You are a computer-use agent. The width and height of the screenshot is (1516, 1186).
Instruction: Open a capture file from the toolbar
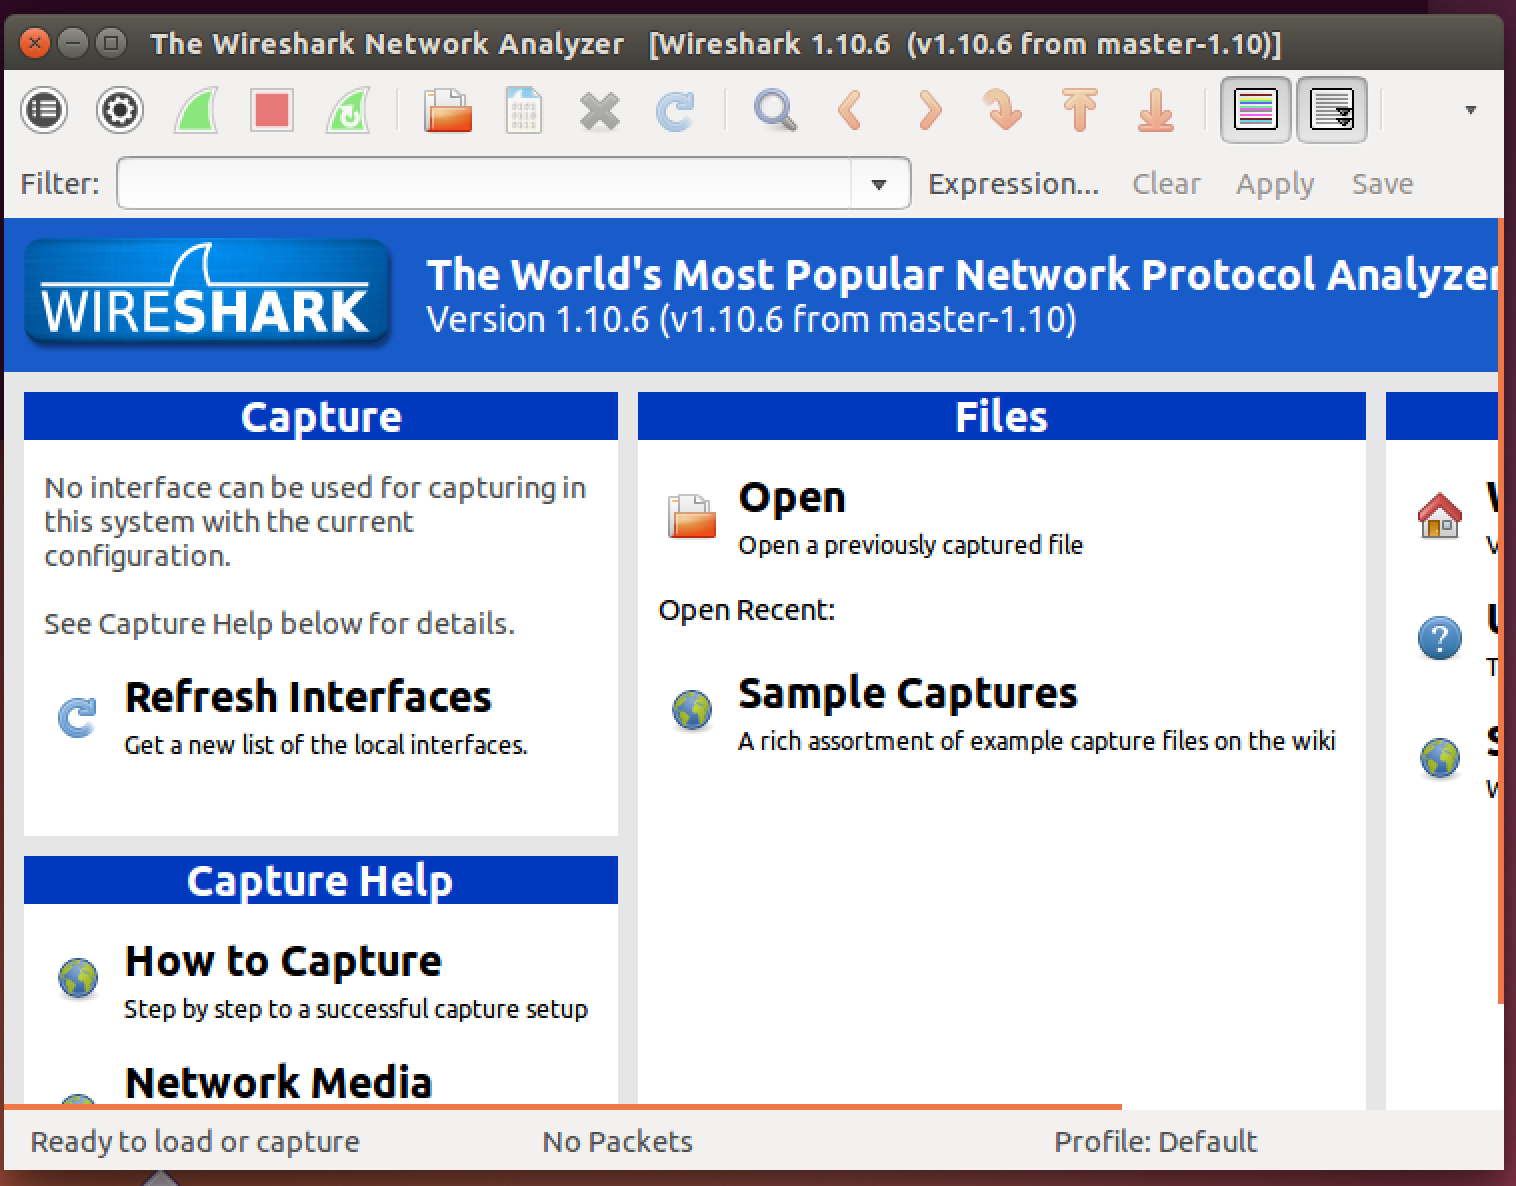pos(447,110)
